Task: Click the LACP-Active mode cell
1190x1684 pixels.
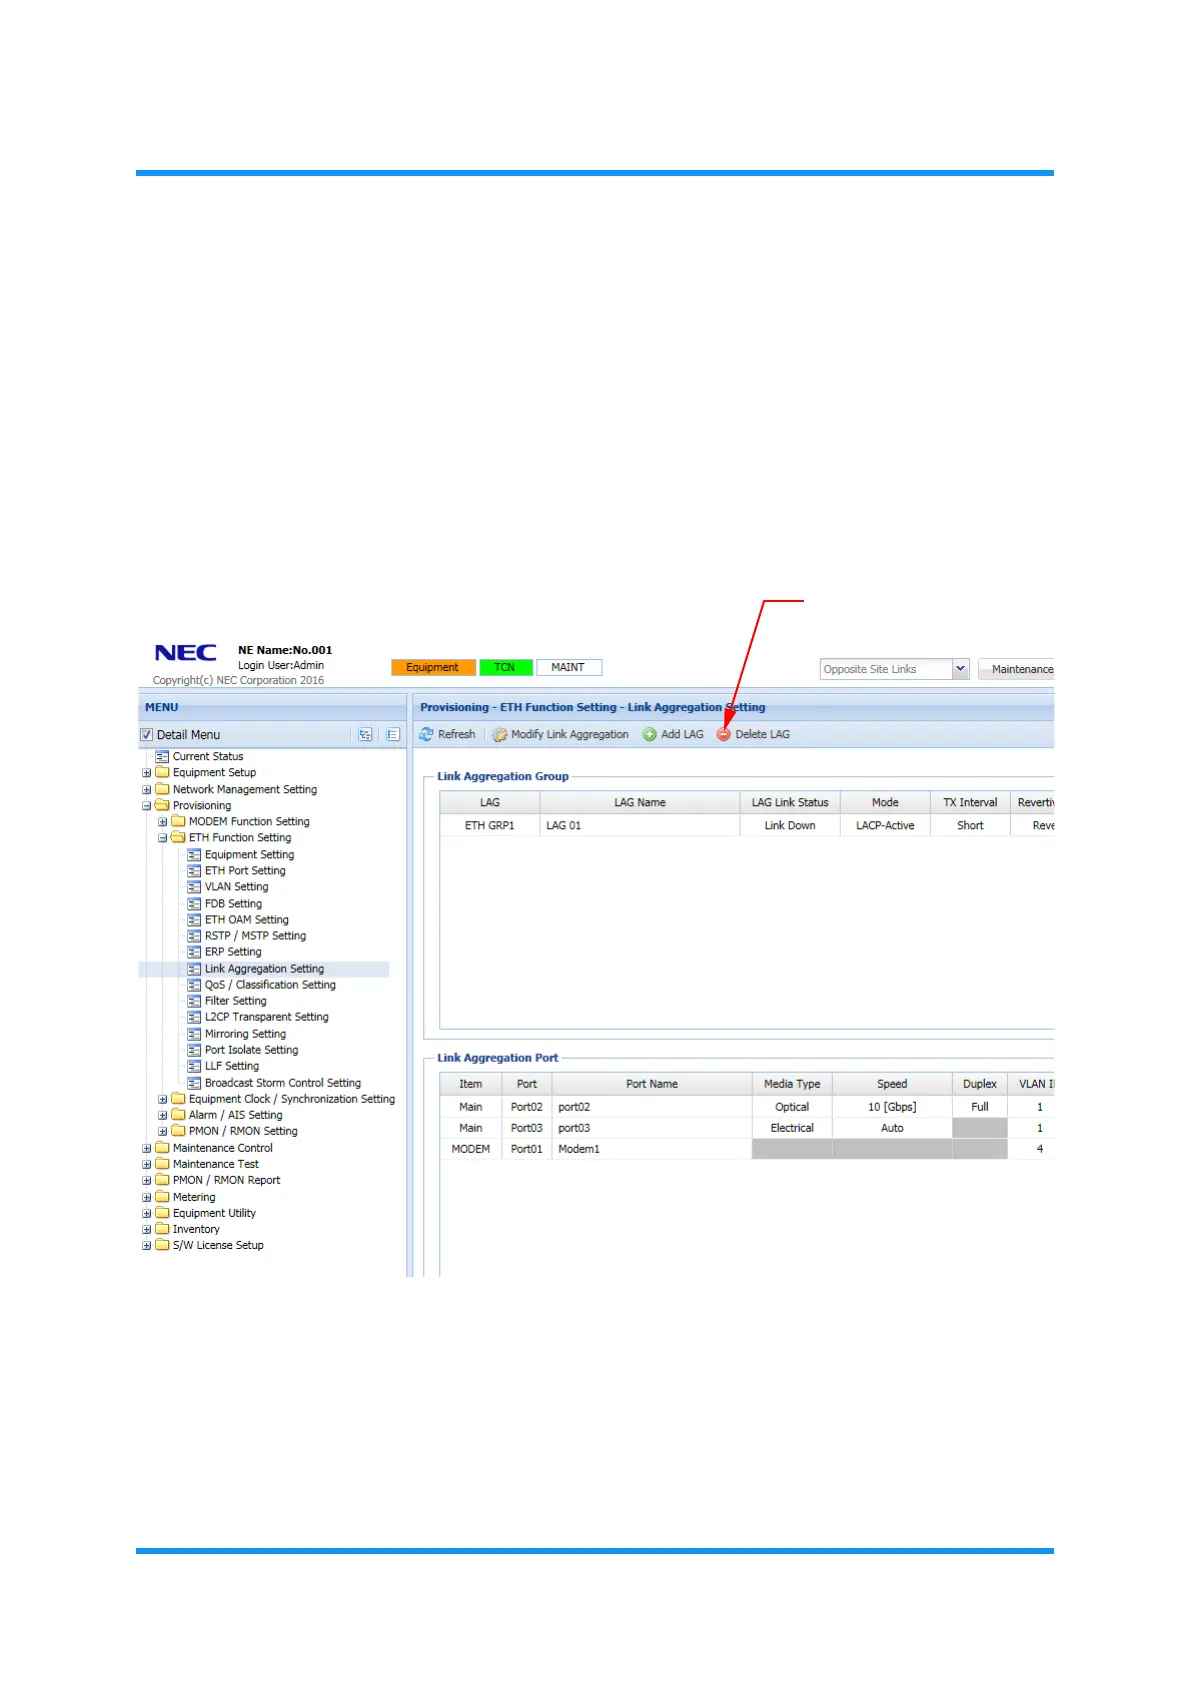Action: pyautogui.click(x=885, y=825)
